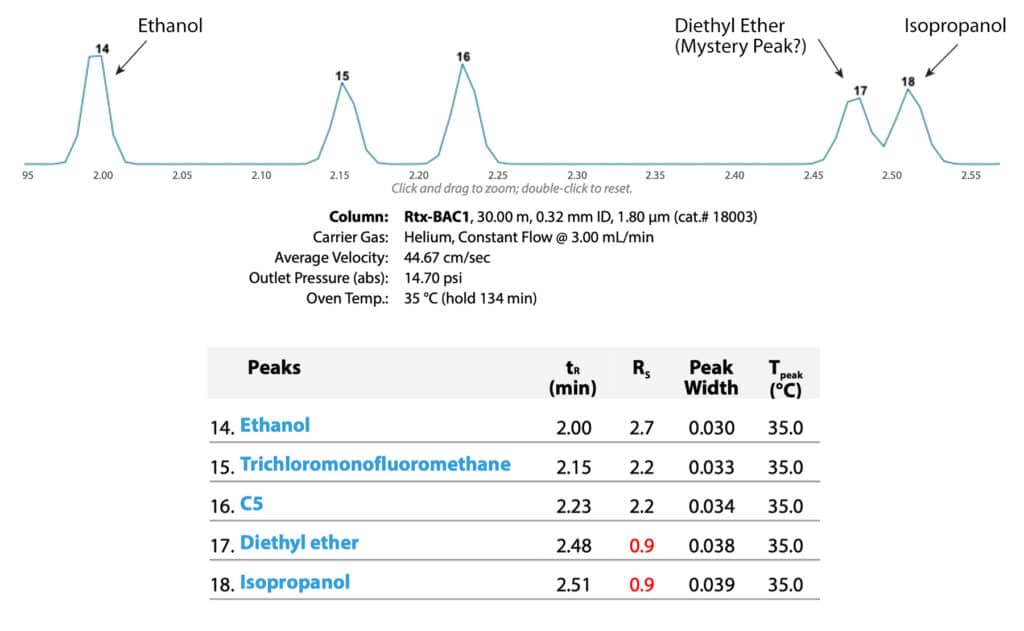Open the Diethyl ether link in table
Viewport: 1024px width, 631px height.
pyautogui.click(x=299, y=543)
